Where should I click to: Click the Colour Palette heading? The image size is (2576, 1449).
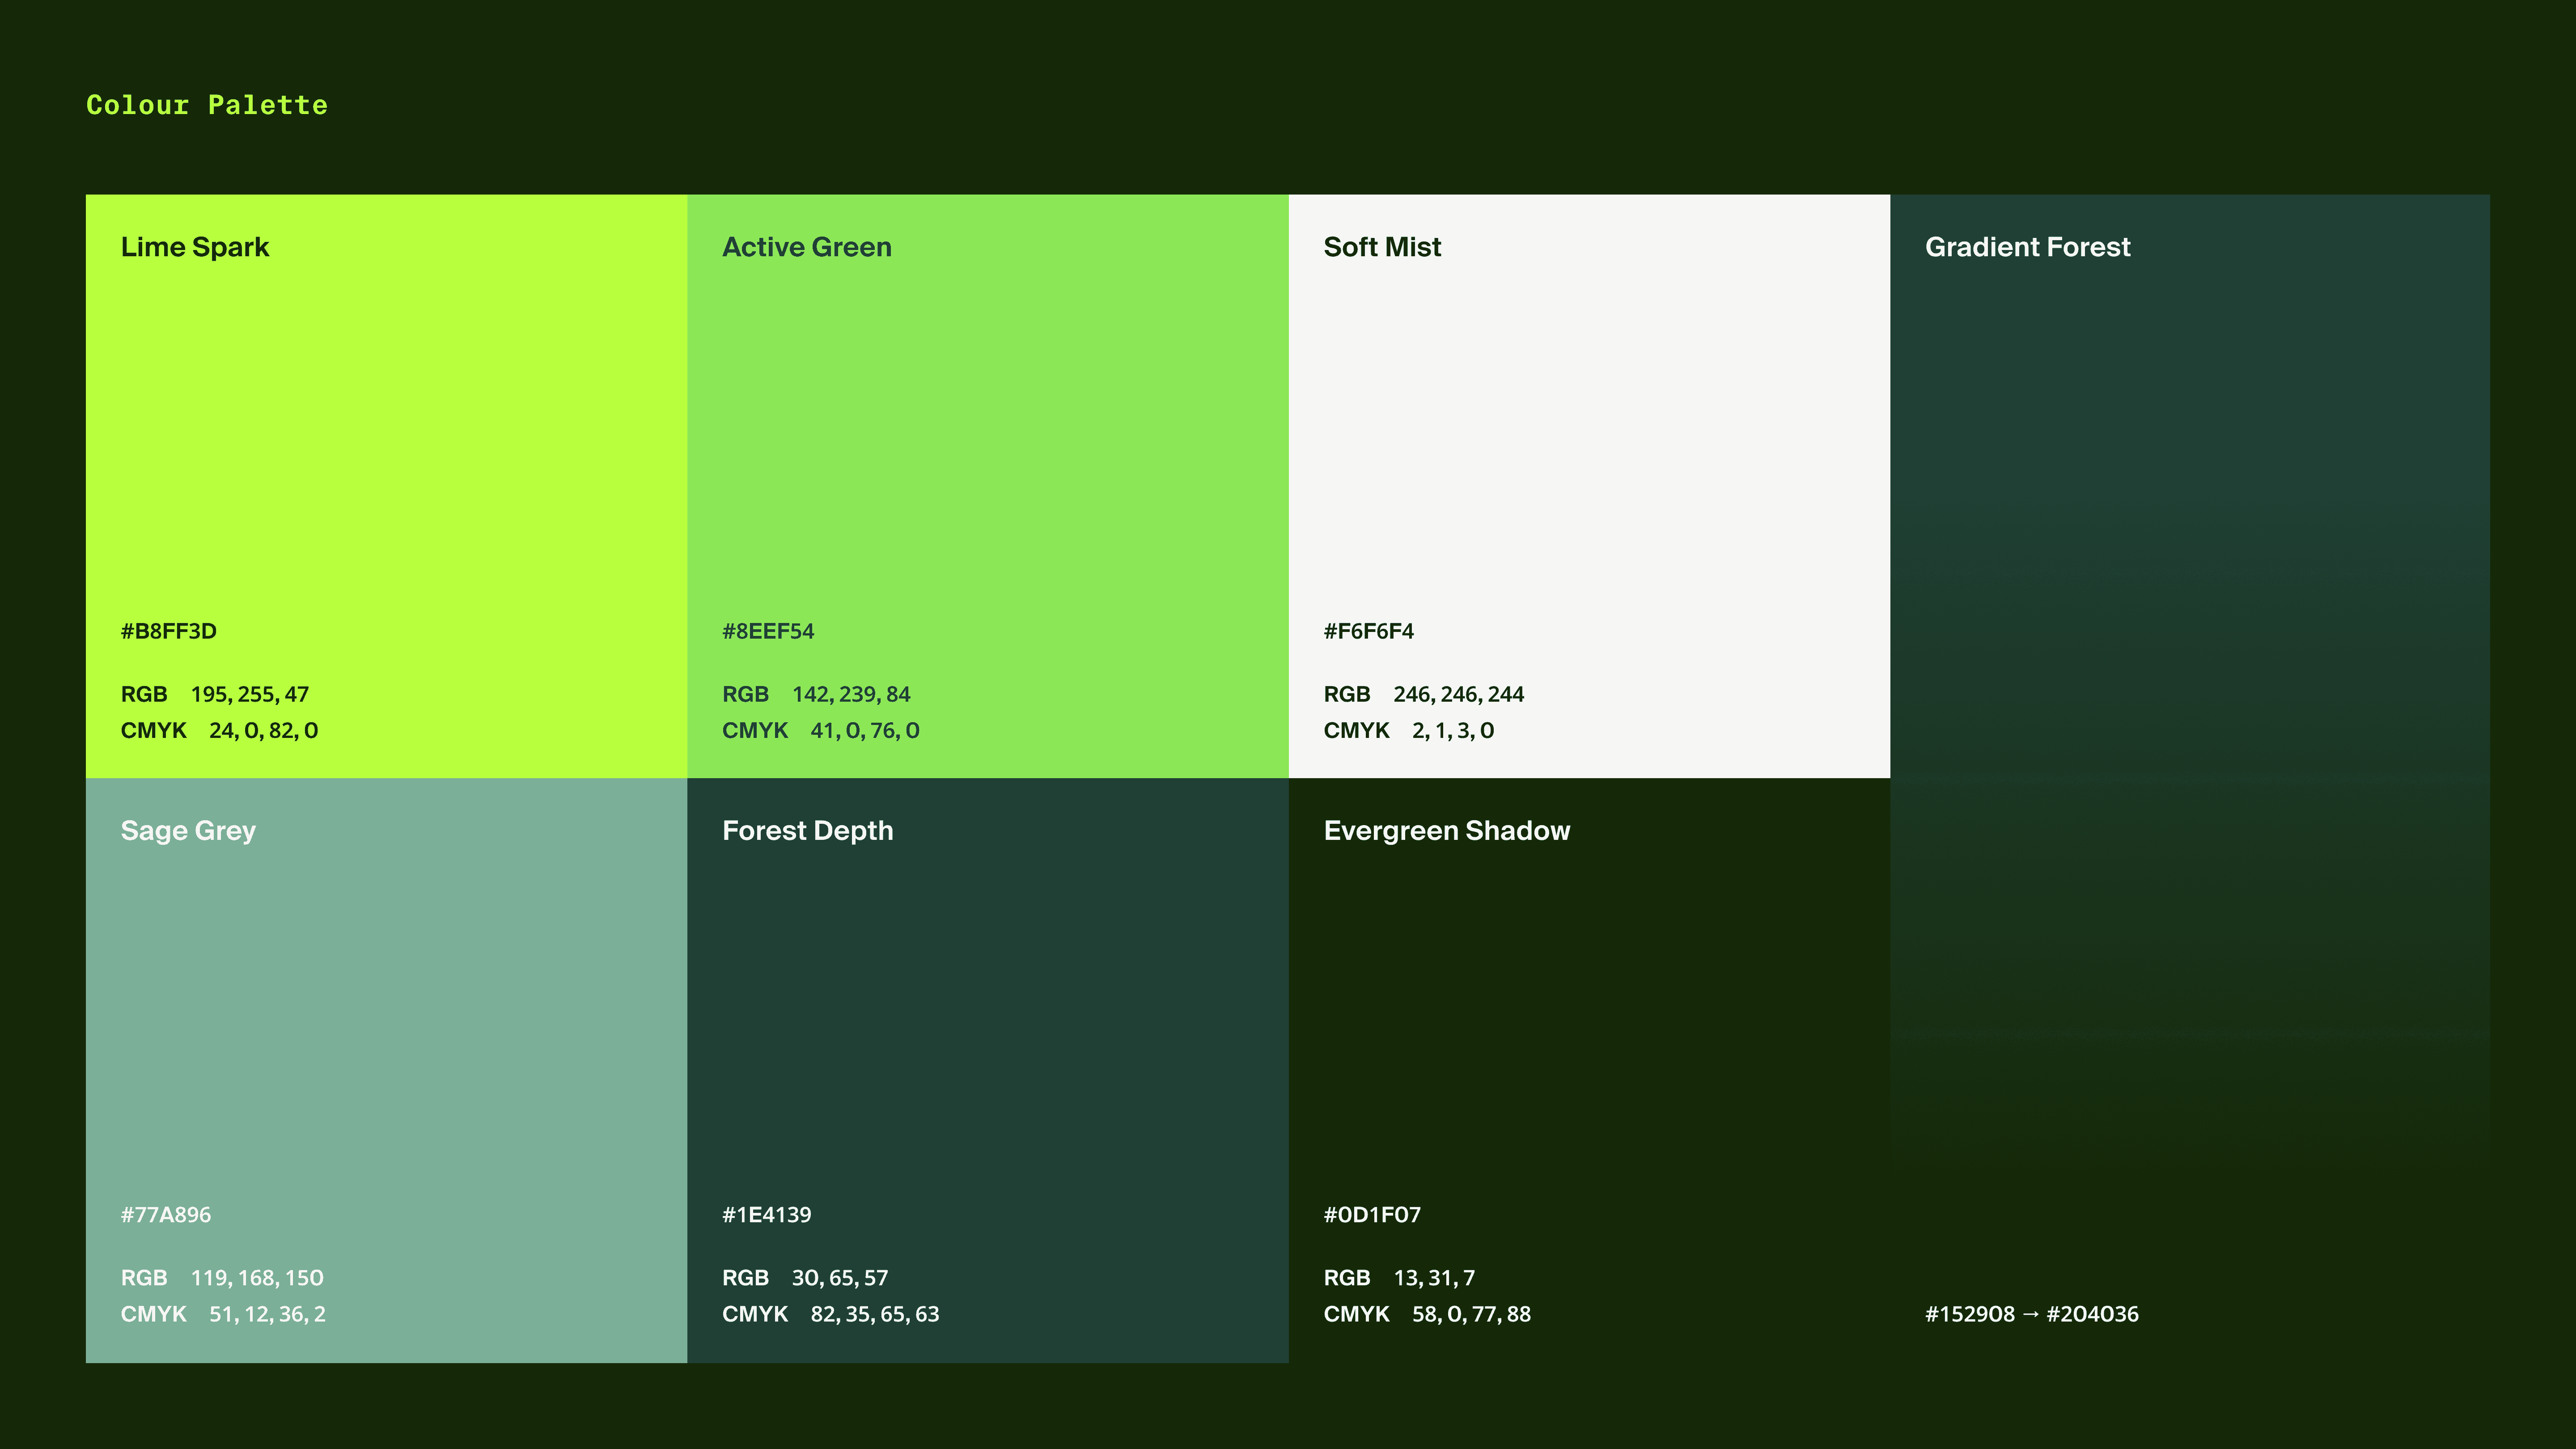click(207, 105)
